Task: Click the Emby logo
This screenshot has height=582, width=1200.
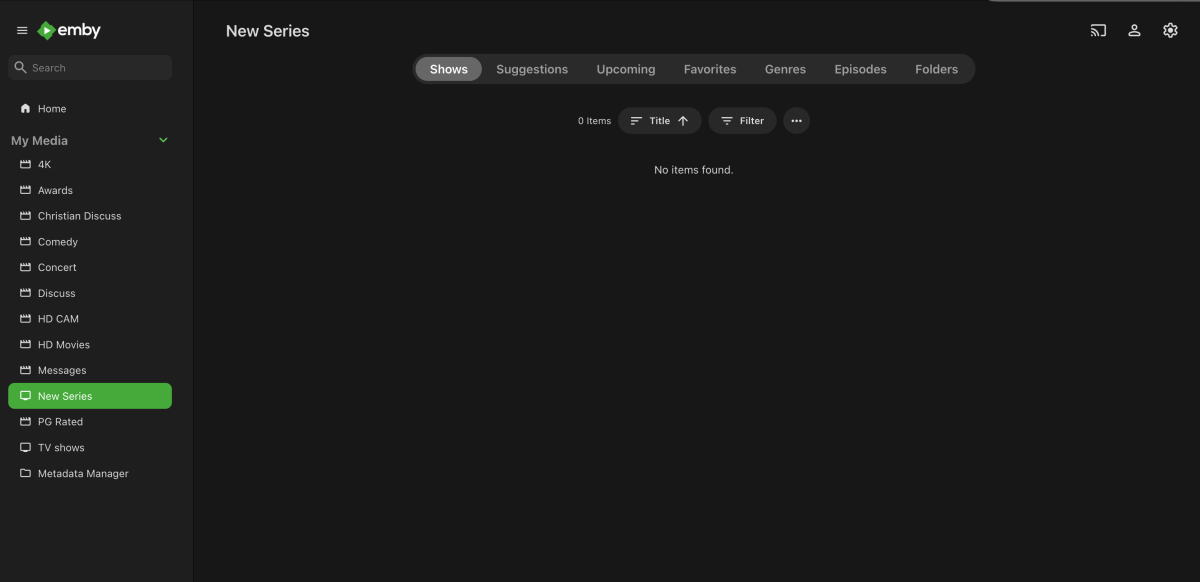Action: click(x=68, y=30)
